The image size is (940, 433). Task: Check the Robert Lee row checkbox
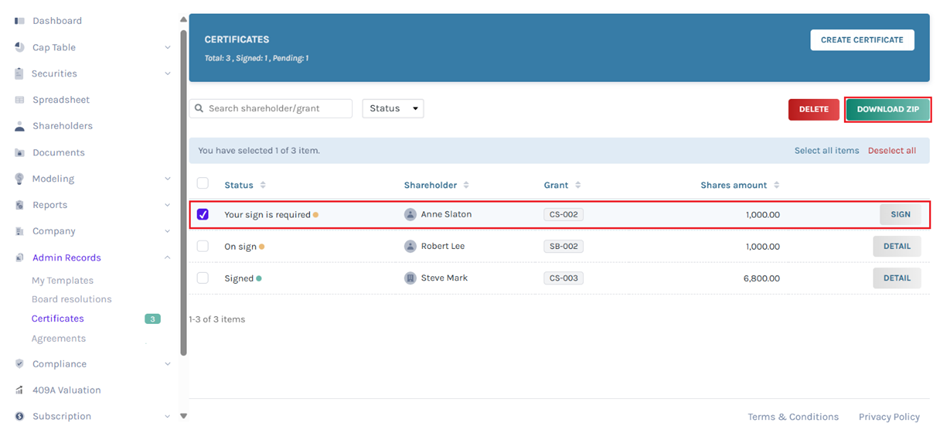[203, 246]
